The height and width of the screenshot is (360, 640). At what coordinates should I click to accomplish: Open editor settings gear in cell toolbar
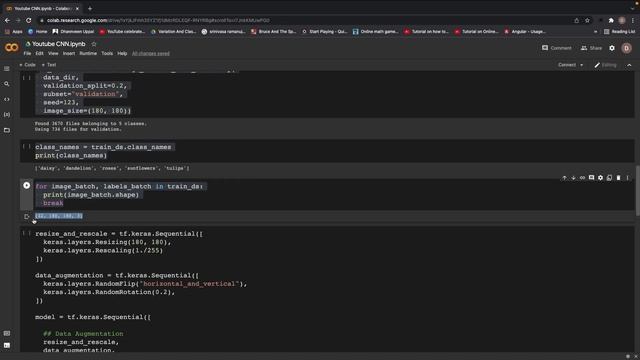pos(600,178)
